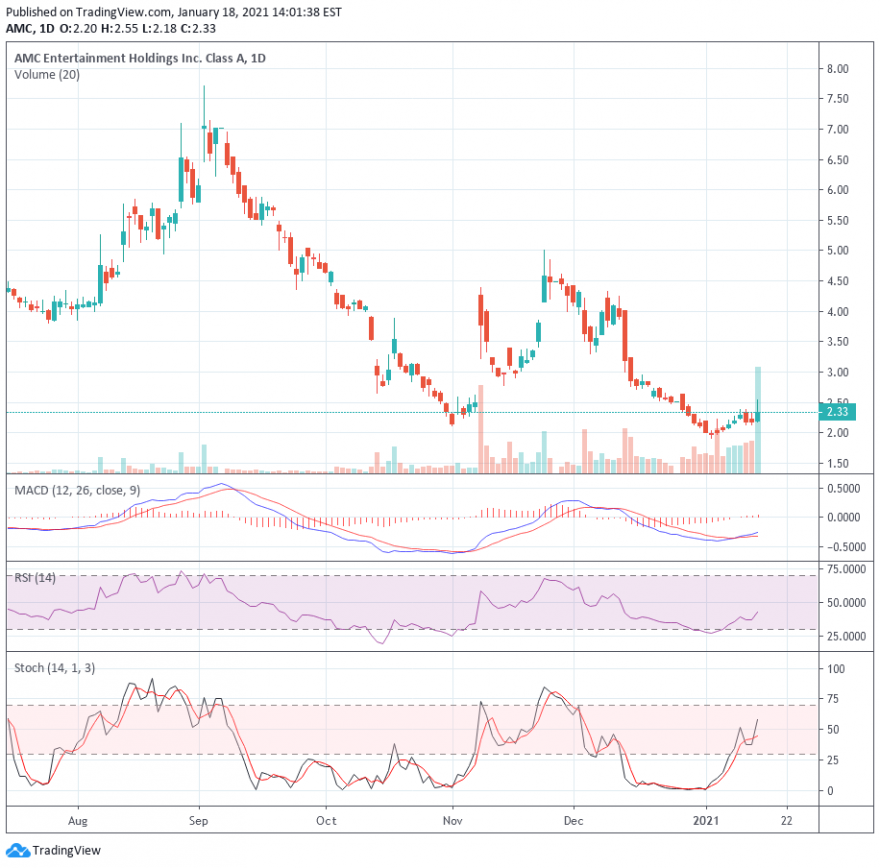Open the Volume (20) indicator label
The width and height of the screenshot is (880, 868).
tap(47, 75)
